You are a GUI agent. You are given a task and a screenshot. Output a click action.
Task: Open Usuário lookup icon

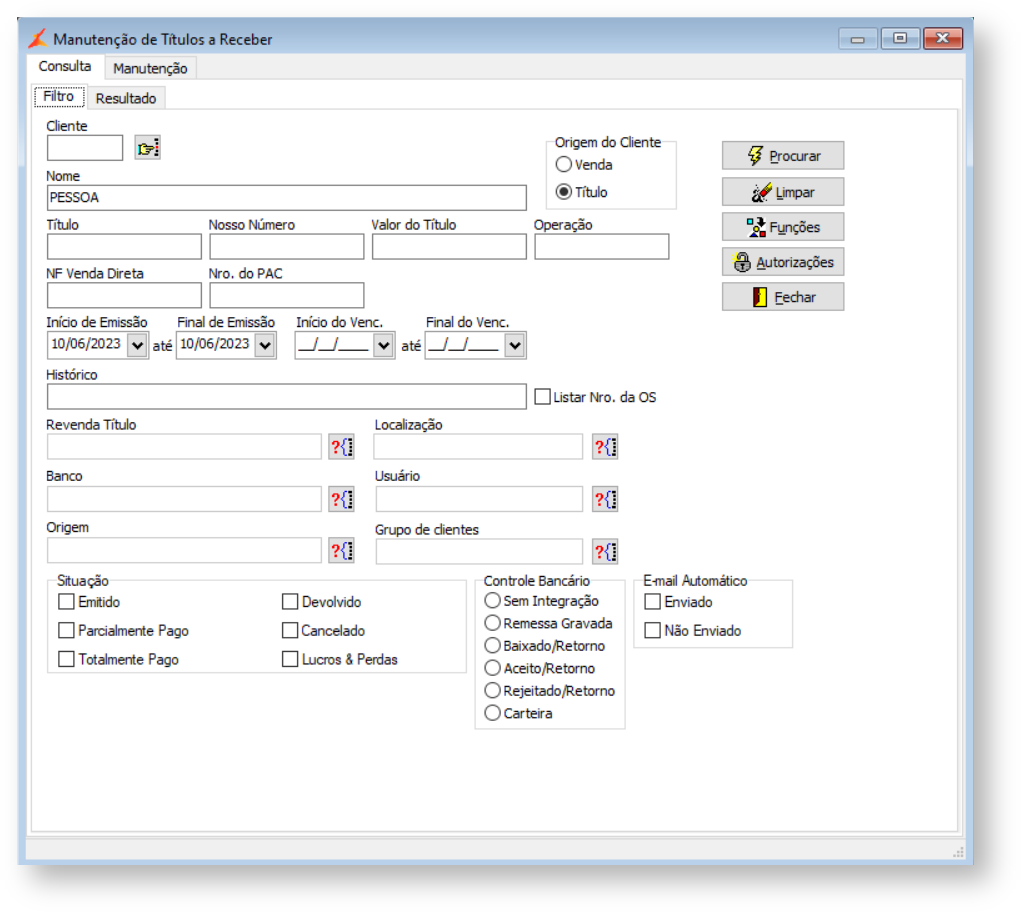[x=606, y=499]
